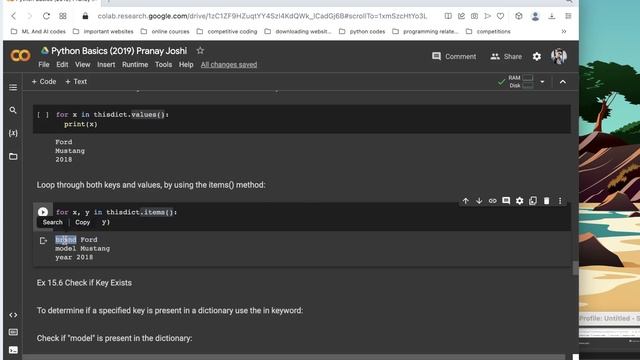Screen dimensions: 640x360
Task: Click the RAM and Disk usage indicator
Action: point(516,82)
